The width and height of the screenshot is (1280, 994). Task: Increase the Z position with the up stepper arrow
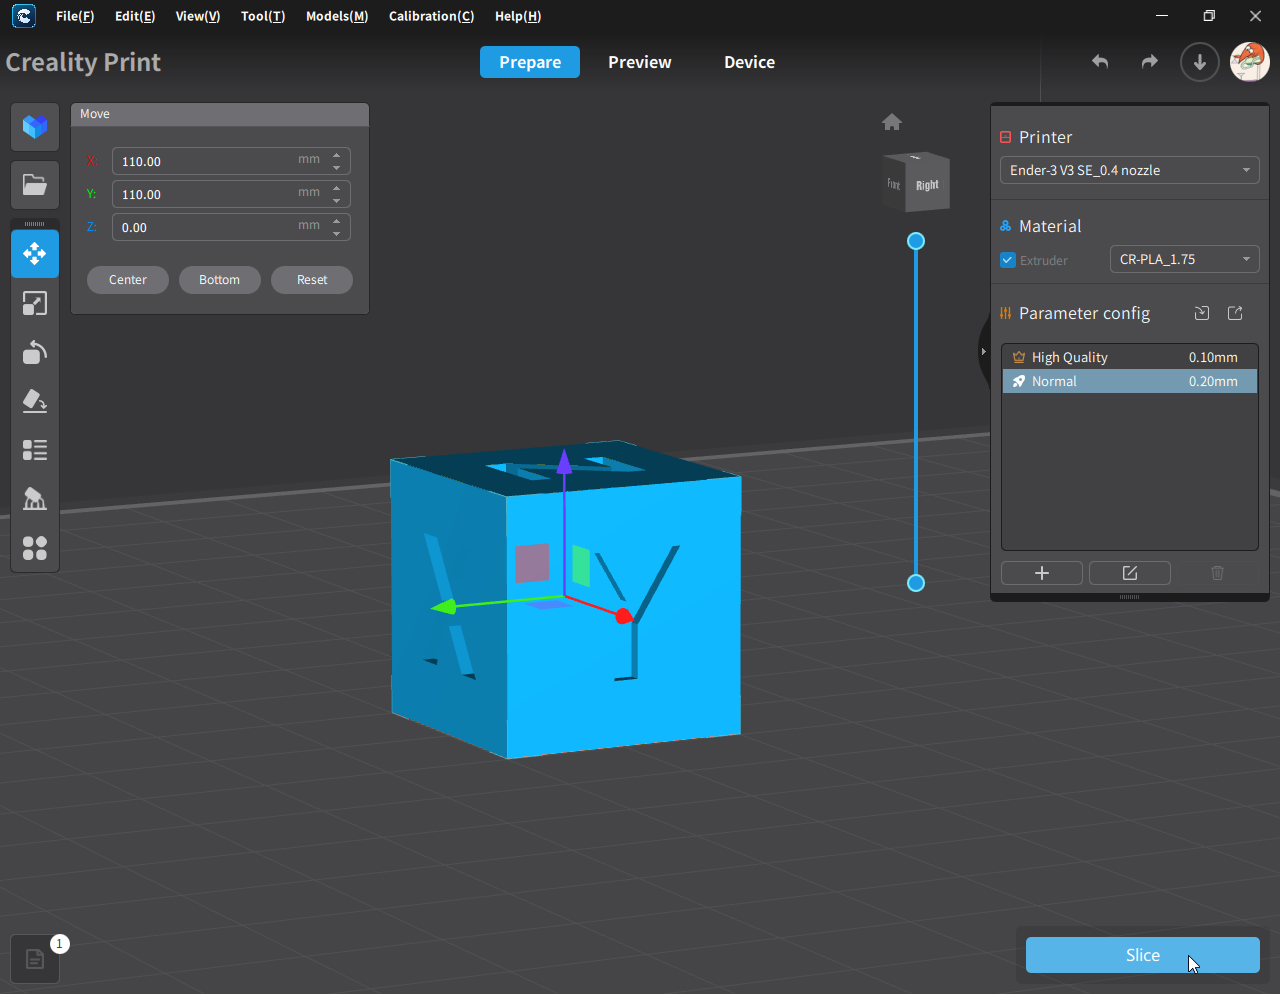(x=337, y=221)
